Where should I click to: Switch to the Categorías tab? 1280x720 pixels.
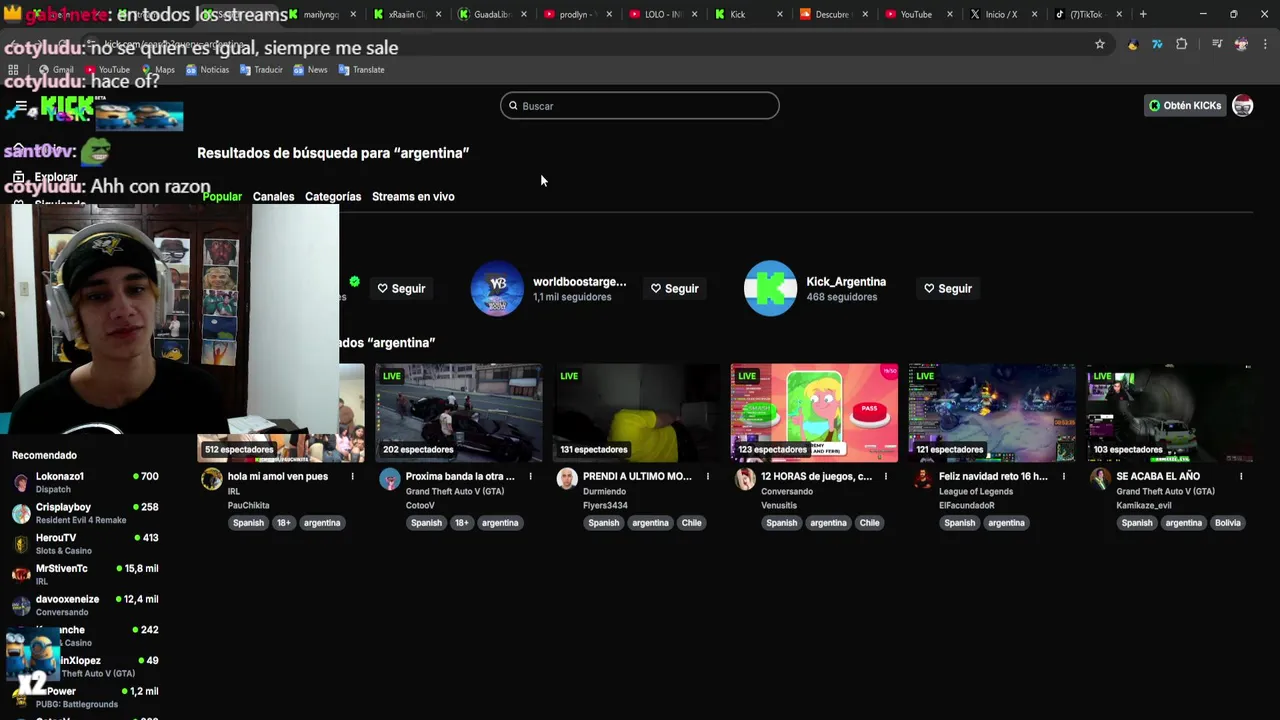(333, 197)
